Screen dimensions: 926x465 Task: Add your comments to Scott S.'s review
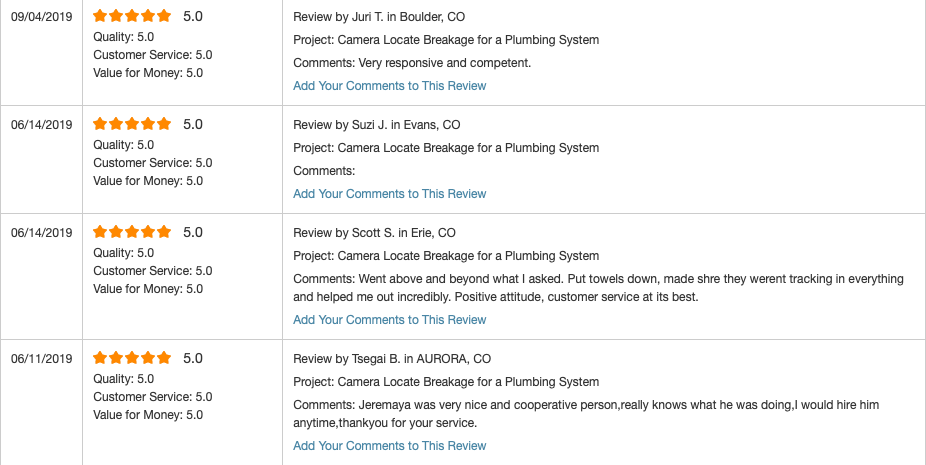[389, 320]
